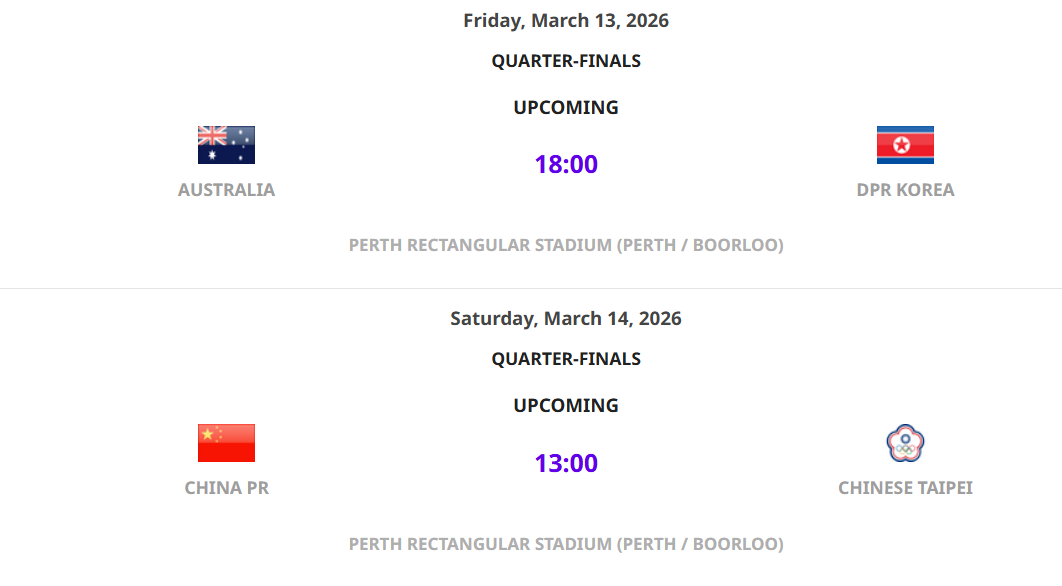Click the China PR flag icon
The image size is (1062, 586).
coord(226,443)
